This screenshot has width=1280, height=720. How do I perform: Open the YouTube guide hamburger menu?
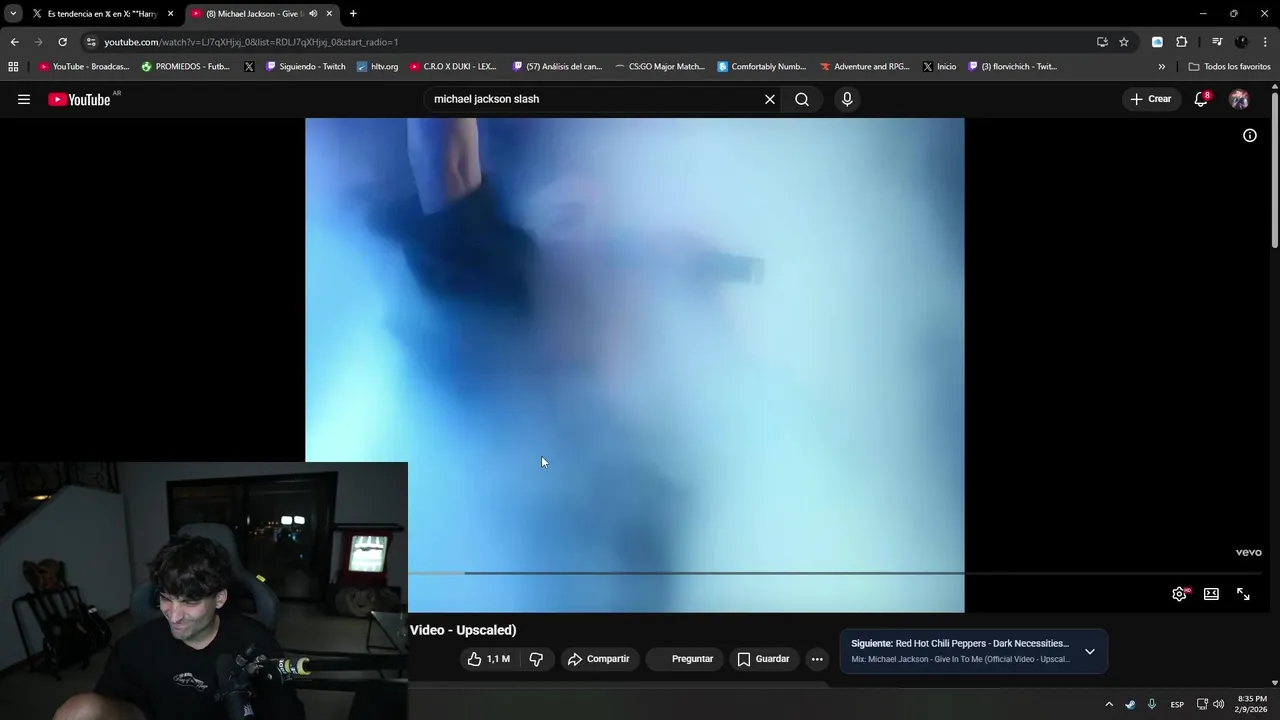[24, 99]
